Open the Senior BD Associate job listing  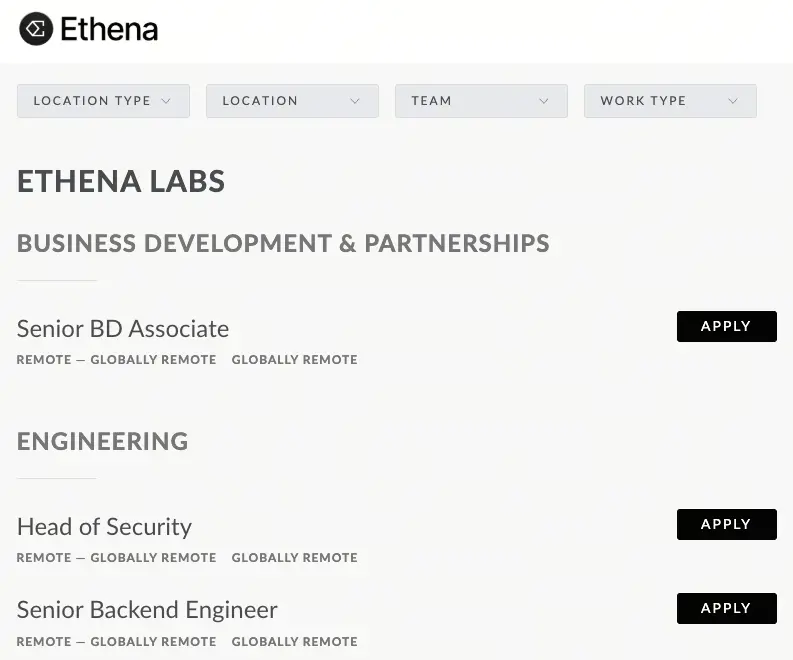tap(123, 328)
